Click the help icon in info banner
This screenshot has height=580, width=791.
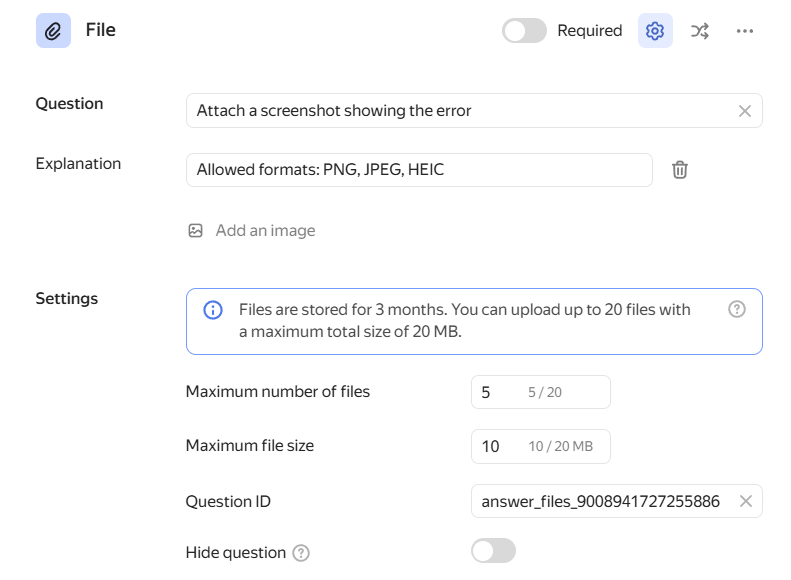(x=737, y=310)
